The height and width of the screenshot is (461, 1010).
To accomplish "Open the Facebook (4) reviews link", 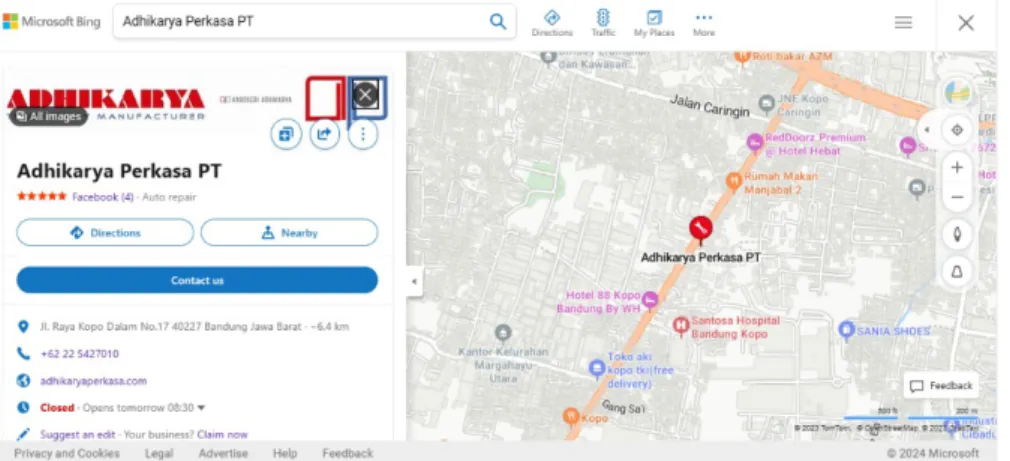I will (103, 197).
